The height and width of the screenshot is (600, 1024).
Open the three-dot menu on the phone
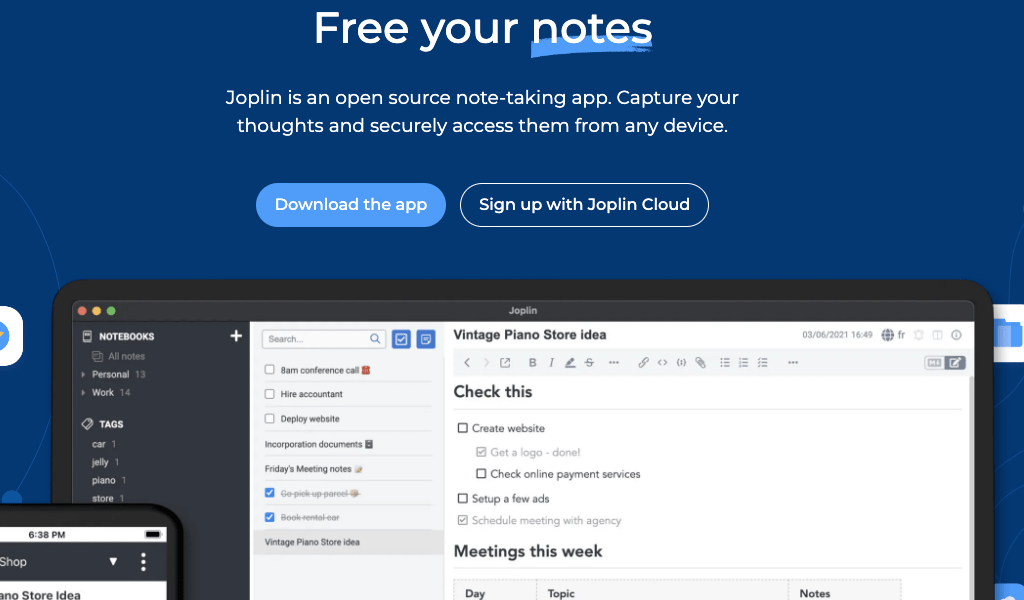pyautogui.click(x=143, y=561)
